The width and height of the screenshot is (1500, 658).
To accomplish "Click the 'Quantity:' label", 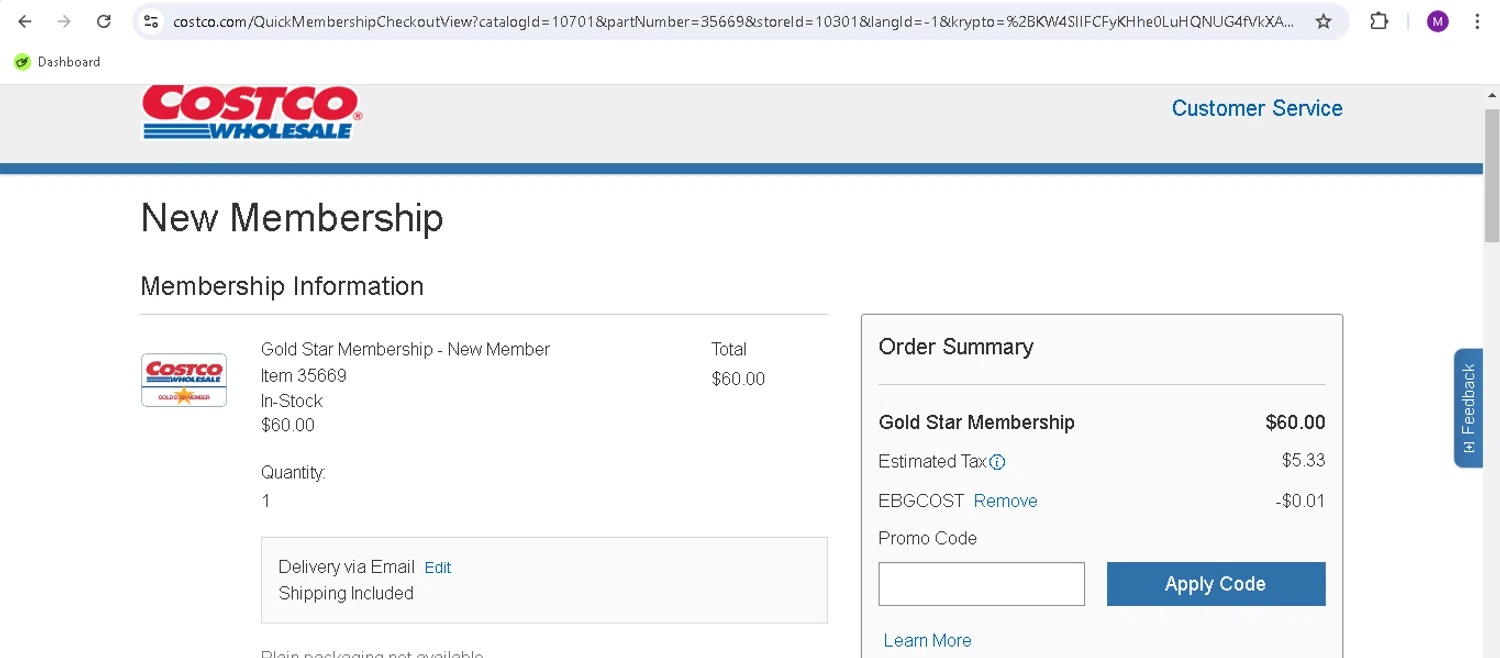I will (293, 473).
